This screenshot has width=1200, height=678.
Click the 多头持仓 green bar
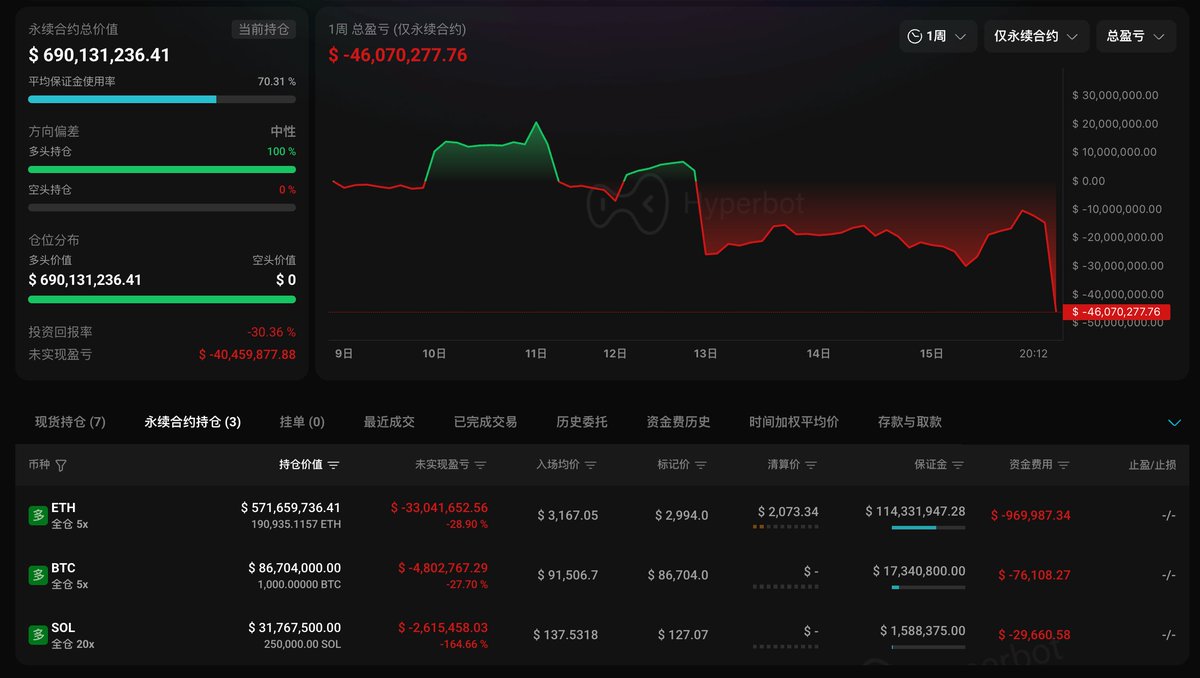162,170
